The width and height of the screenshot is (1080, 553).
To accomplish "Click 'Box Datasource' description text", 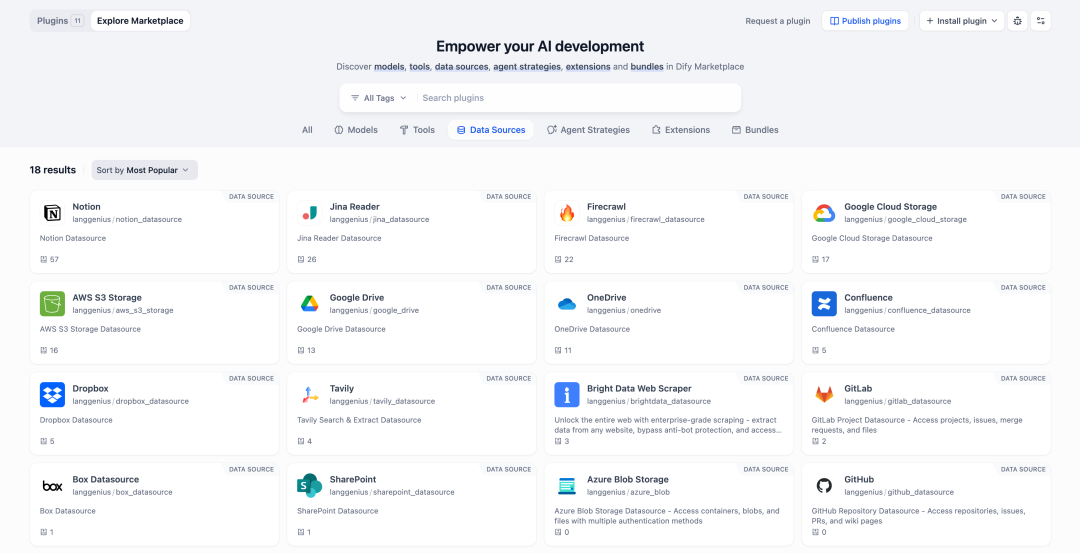I will 68,511.
